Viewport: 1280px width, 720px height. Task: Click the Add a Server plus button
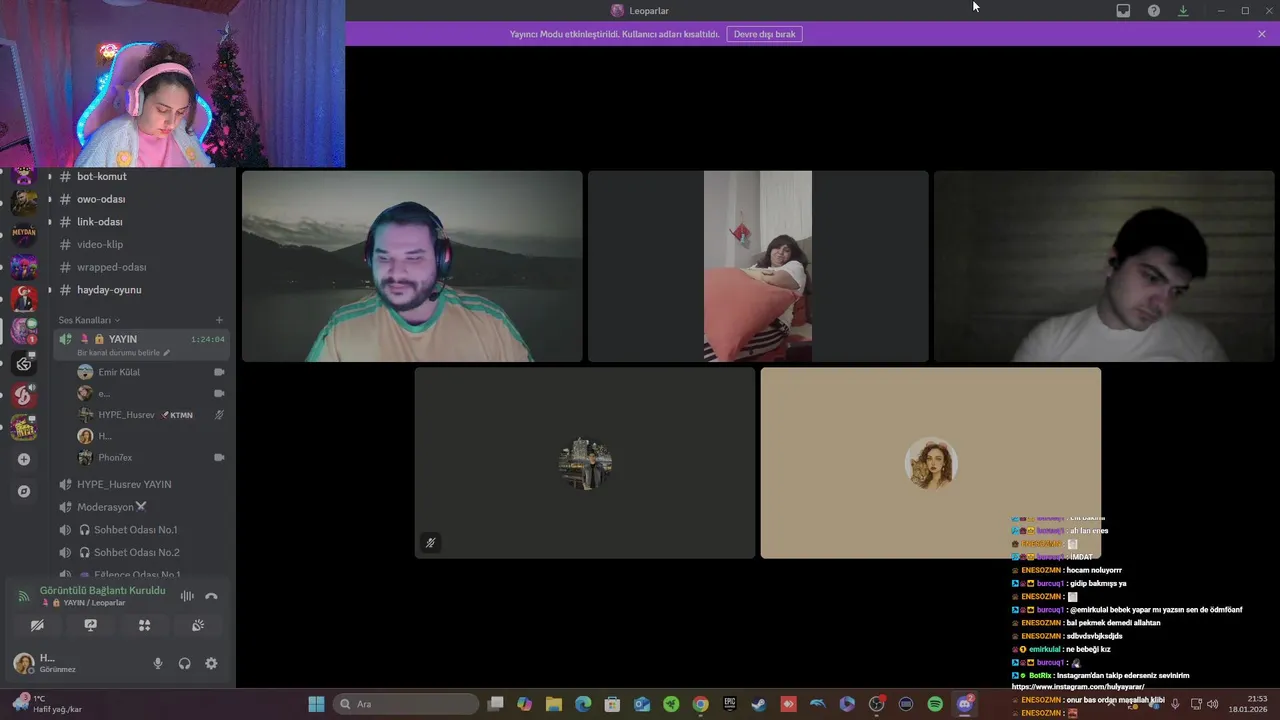point(24,459)
